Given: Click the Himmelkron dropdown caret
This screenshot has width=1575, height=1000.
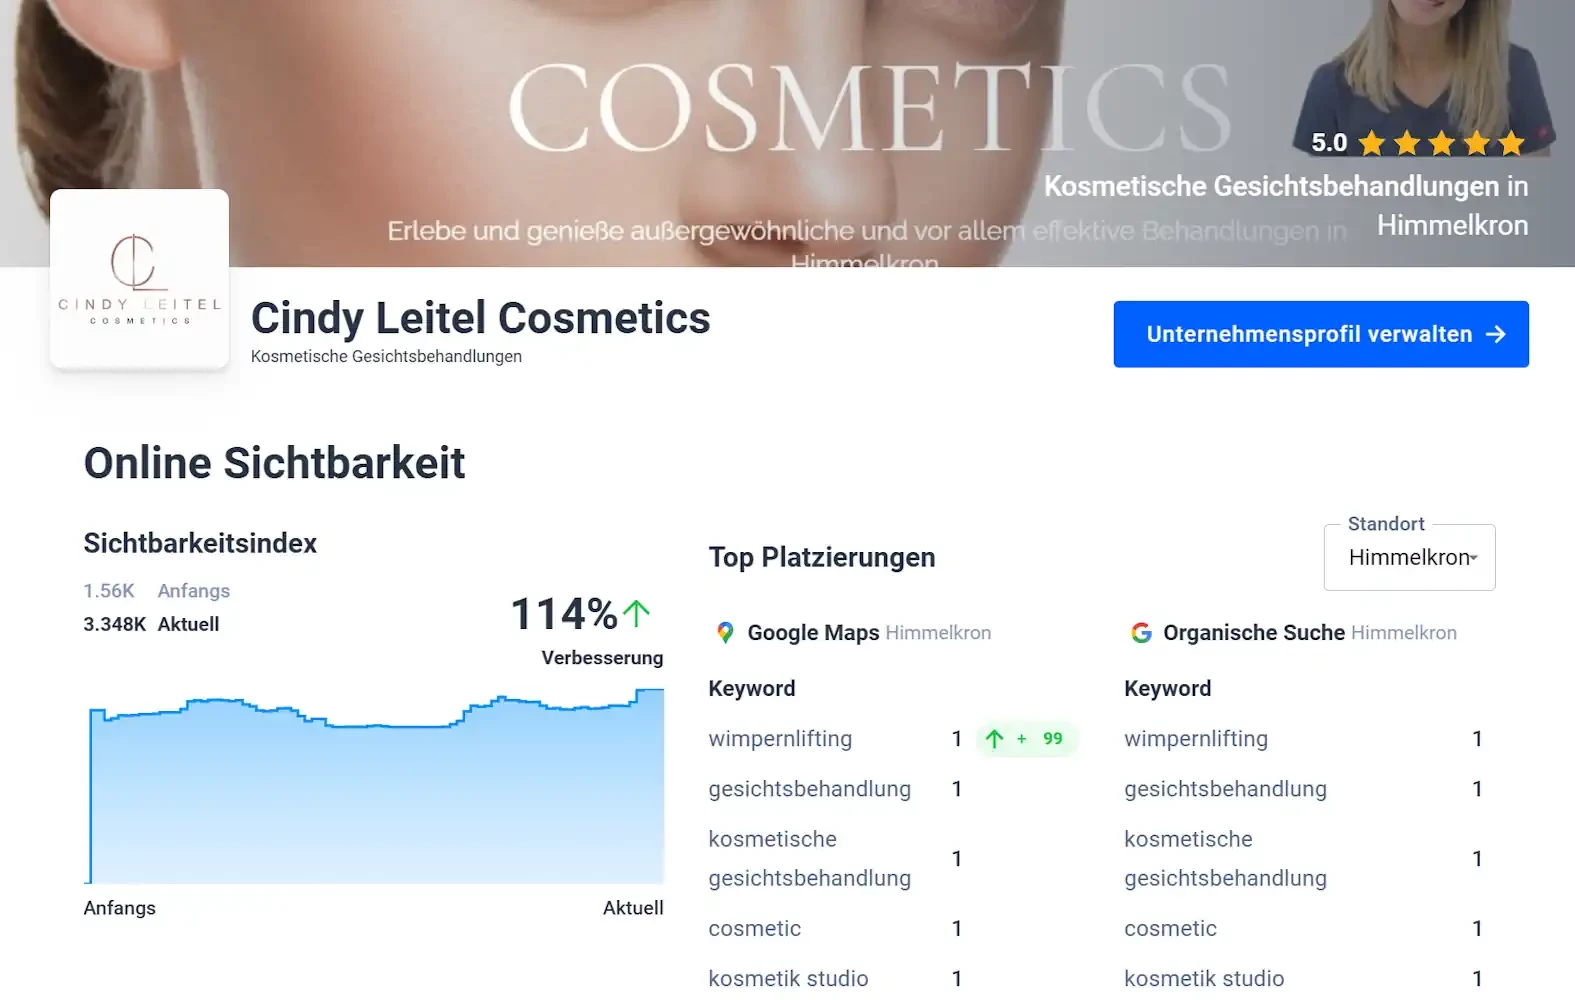Looking at the screenshot, I should (1474, 558).
